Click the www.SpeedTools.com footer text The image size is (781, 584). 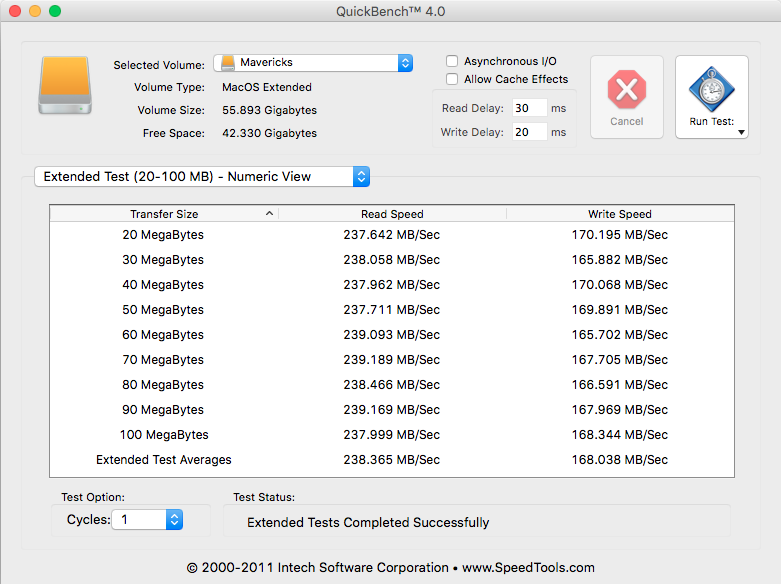[528, 568]
